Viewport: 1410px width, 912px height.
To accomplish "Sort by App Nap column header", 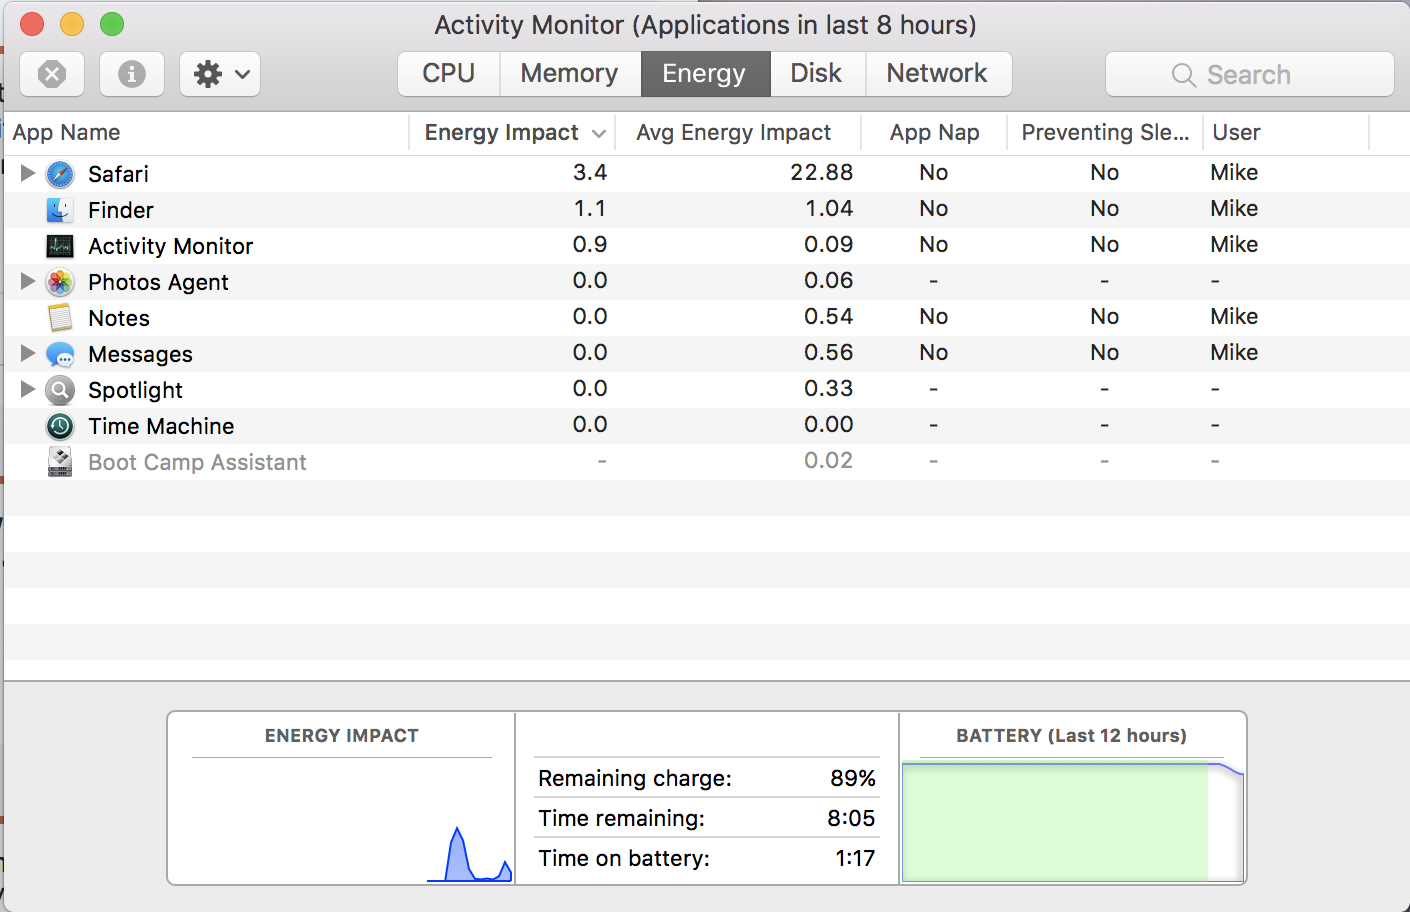I will 934,132.
